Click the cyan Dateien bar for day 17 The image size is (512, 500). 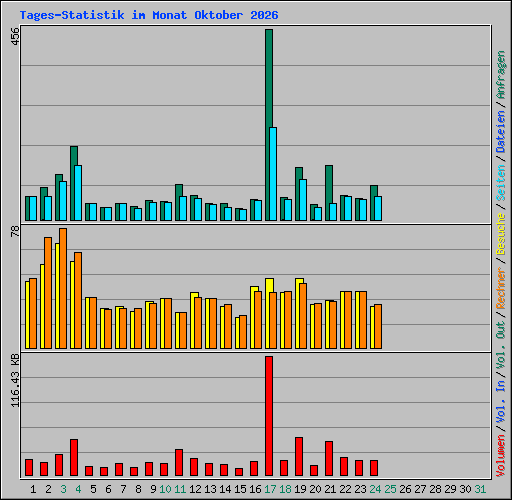273,174
